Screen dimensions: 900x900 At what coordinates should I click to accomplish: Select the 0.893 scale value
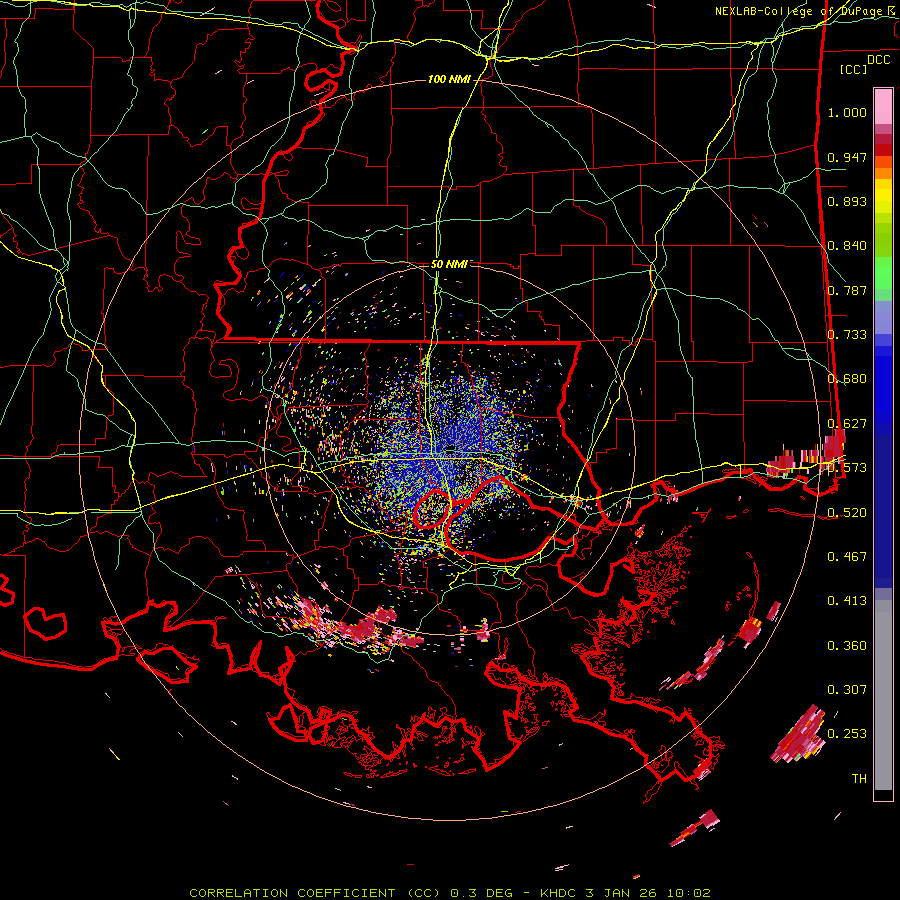(x=847, y=201)
